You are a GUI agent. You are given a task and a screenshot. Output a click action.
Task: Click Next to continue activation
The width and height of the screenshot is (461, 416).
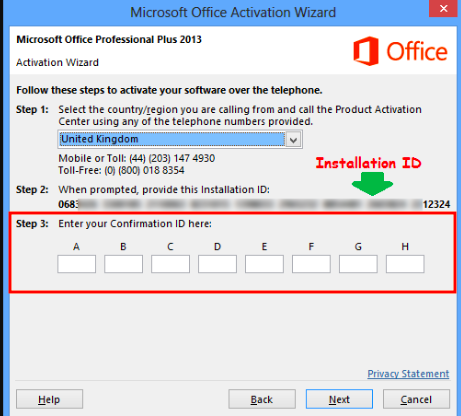coord(339,399)
